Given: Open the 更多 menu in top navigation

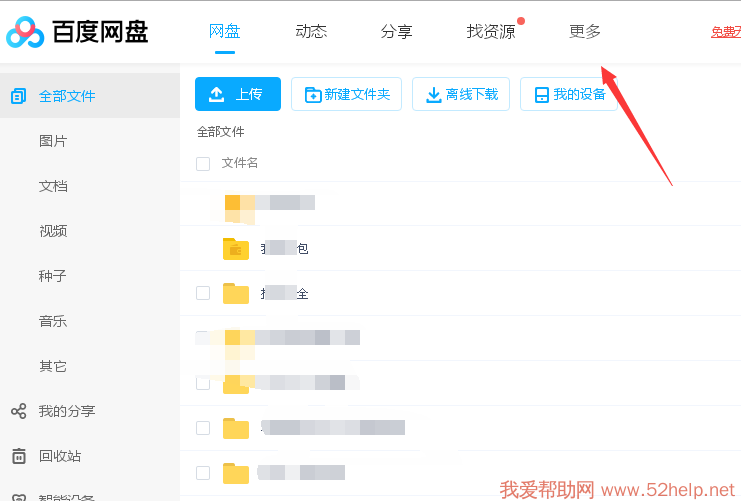Looking at the screenshot, I should [585, 31].
